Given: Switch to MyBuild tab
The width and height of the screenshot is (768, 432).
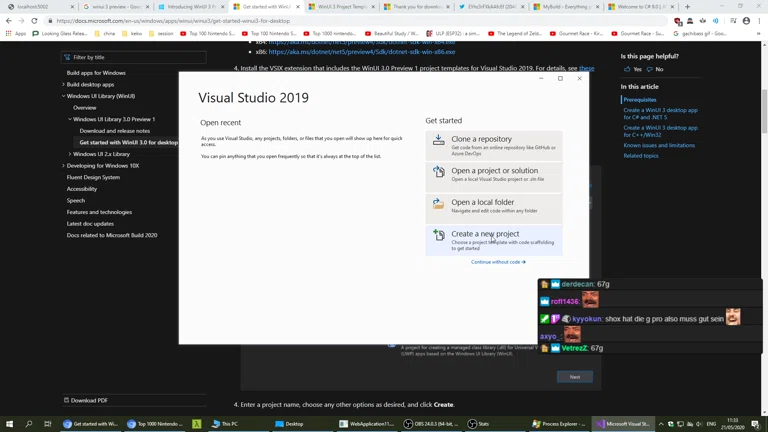Looking at the screenshot, I should 566,7.
